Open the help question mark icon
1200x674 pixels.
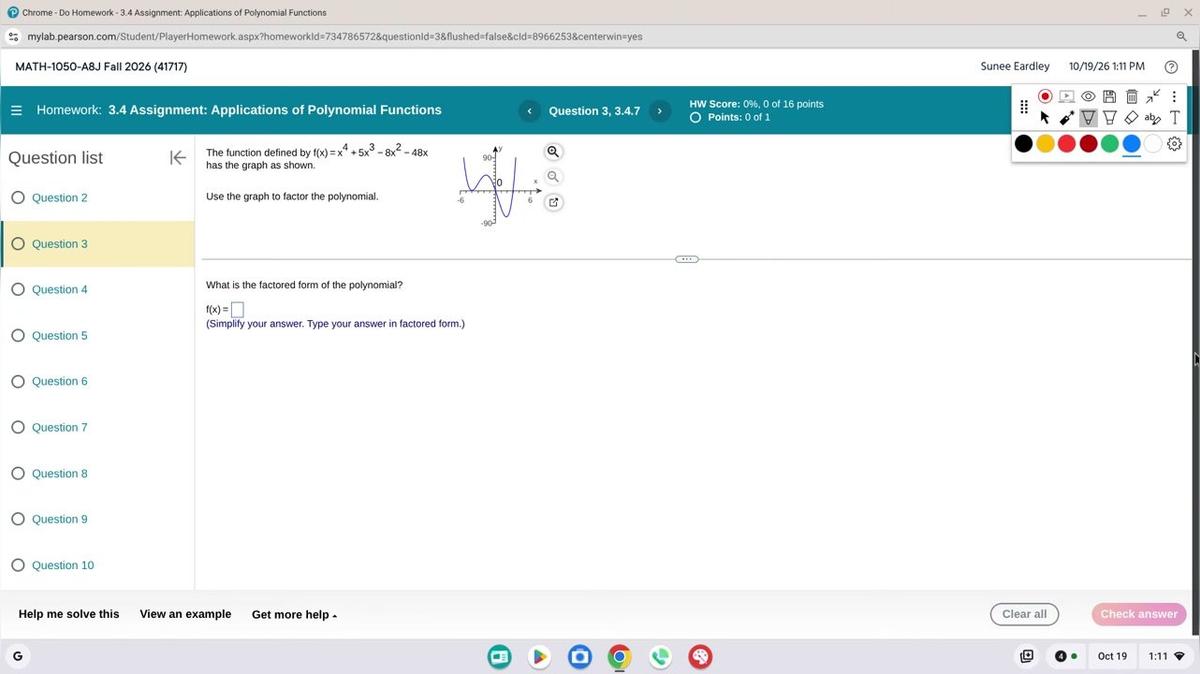(1171, 66)
